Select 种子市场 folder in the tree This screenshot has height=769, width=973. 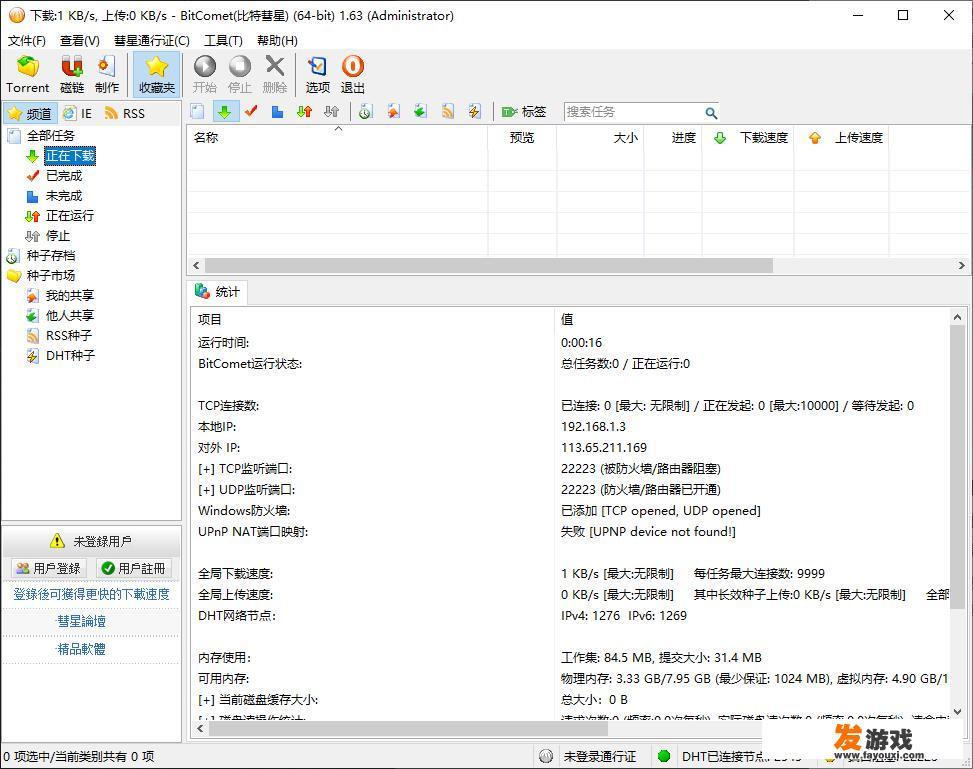coord(50,276)
